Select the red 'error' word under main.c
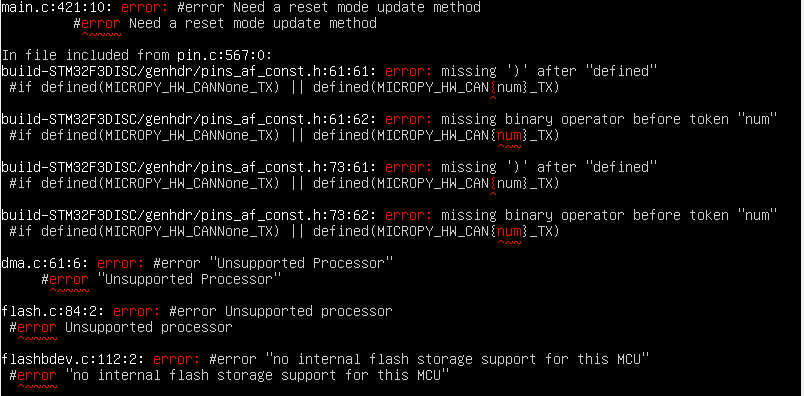Screen dimensions: 804x396 click(x=101, y=24)
